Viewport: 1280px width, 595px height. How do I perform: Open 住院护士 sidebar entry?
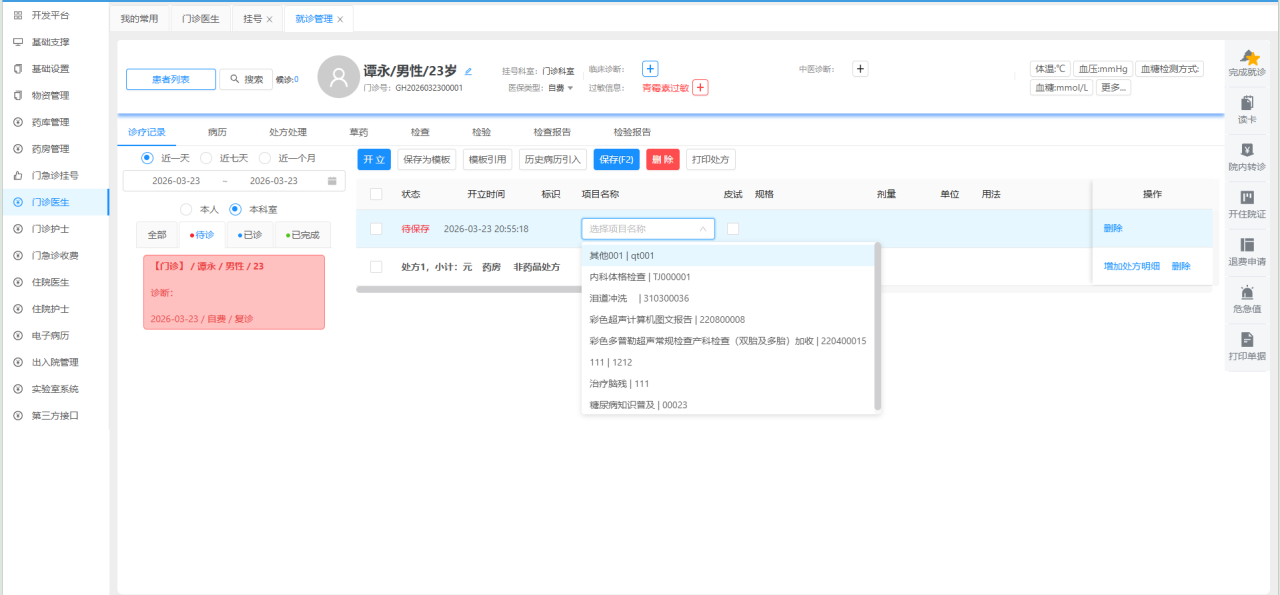click(50, 309)
